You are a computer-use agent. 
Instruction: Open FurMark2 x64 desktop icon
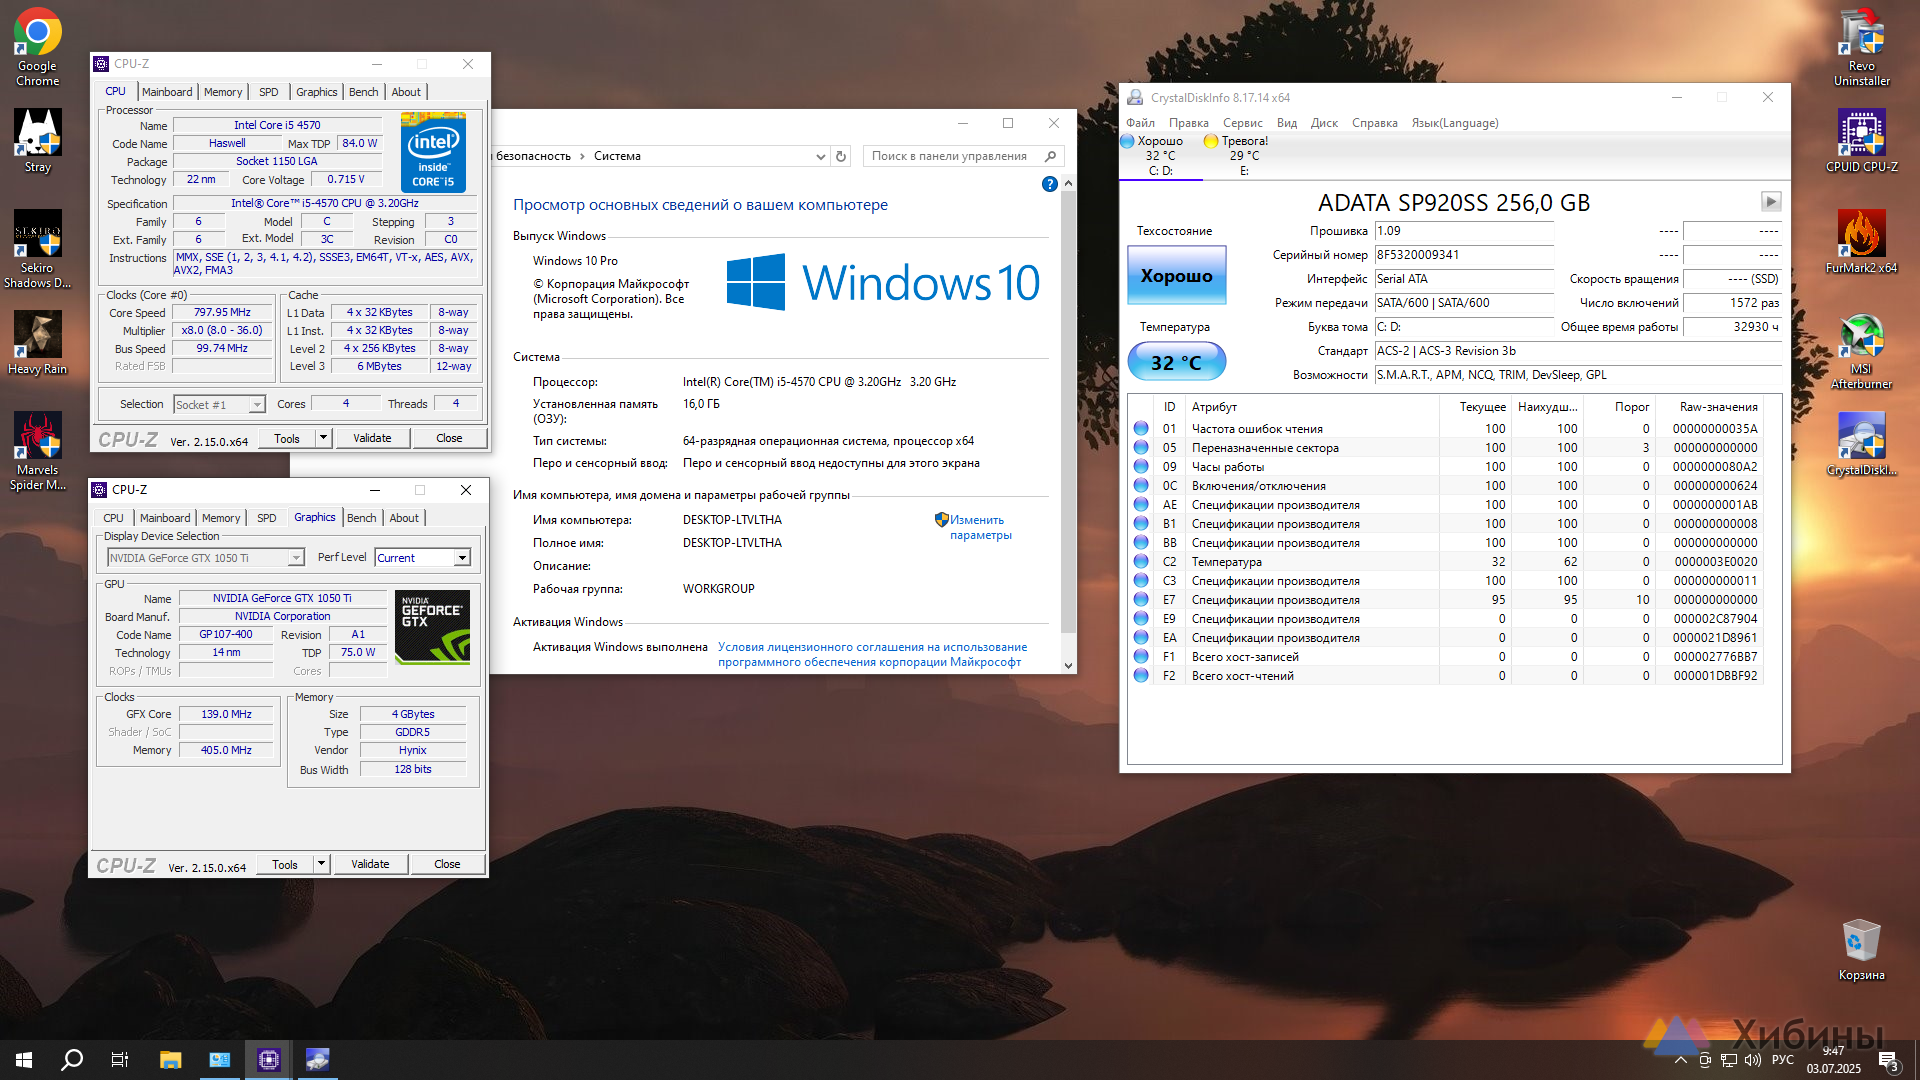(x=1861, y=242)
